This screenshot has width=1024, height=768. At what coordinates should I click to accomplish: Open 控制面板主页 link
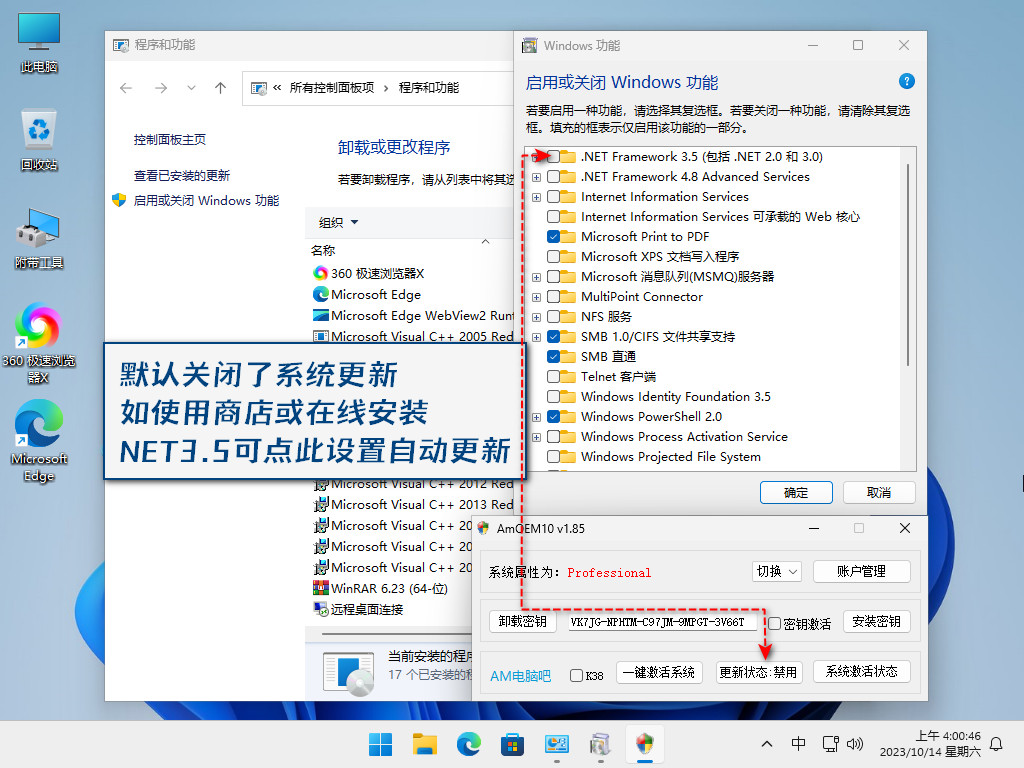pos(170,140)
